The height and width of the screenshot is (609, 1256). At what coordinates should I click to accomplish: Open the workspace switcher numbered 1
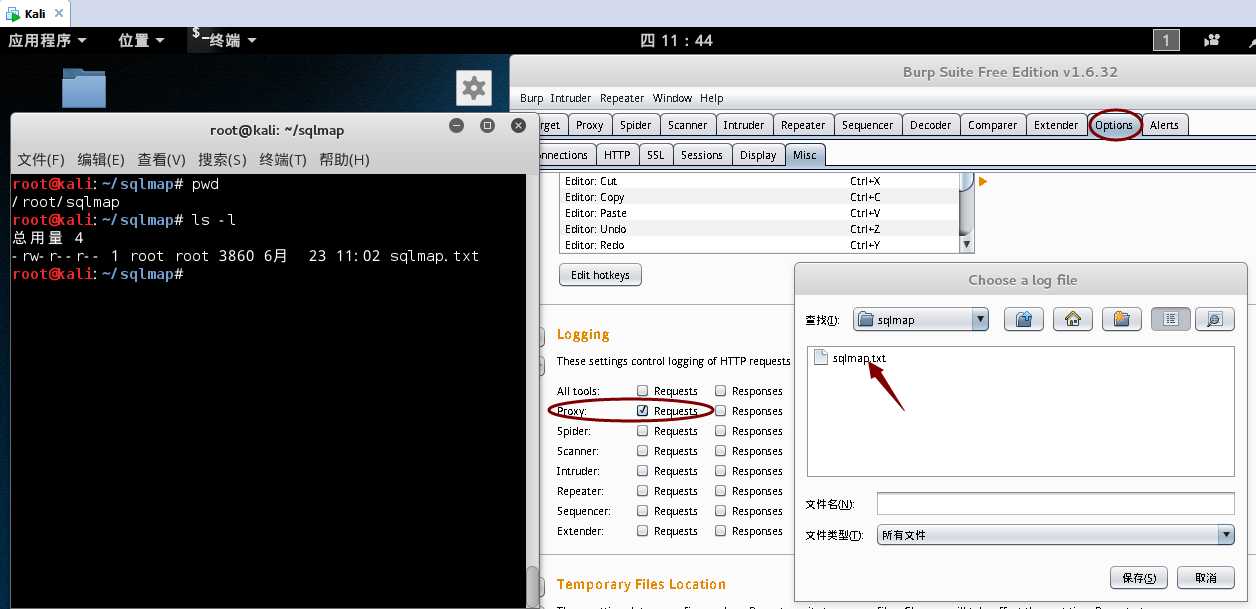1166,40
